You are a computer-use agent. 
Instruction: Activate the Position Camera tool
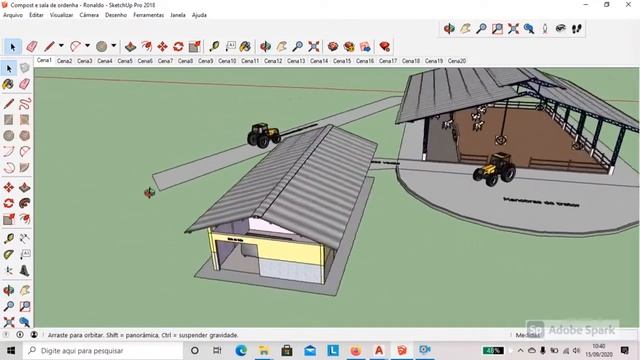click(x=545, y=29)
